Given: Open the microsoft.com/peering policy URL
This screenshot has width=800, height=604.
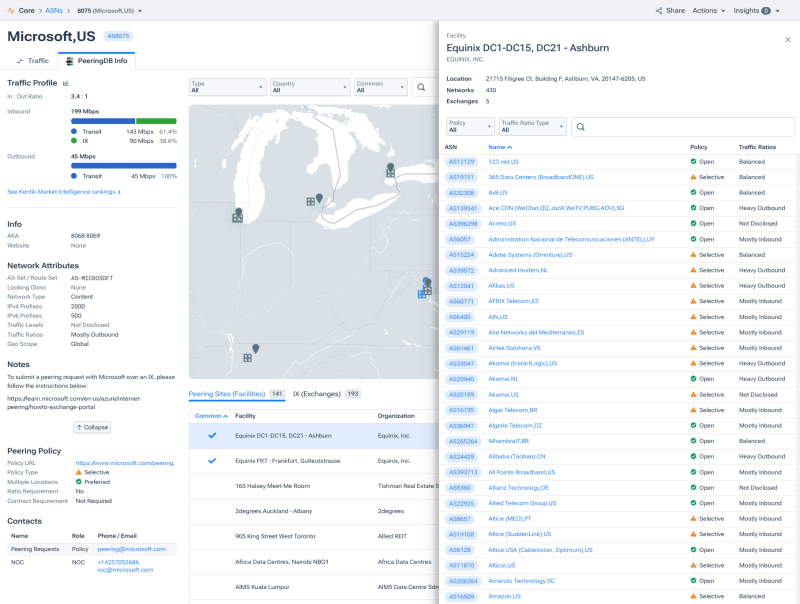Looking at the screenshot, I should pyautogui.click(x=124, y=463).
